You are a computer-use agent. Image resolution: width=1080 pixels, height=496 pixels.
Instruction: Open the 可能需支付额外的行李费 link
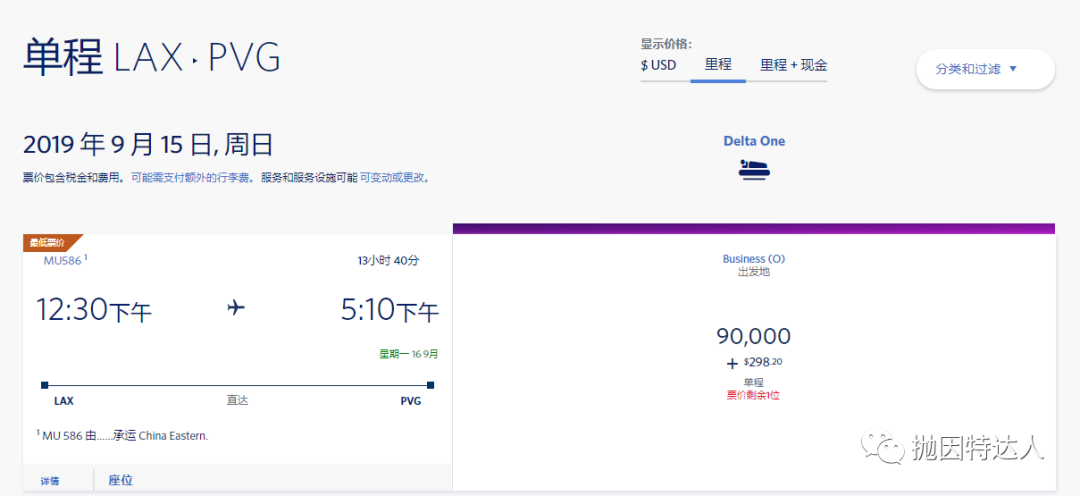pos(192,178)
